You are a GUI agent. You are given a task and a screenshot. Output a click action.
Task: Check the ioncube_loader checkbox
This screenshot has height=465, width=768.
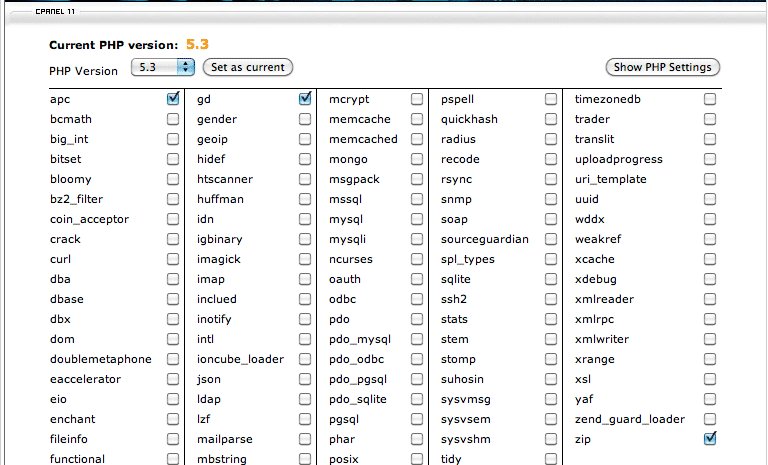pyautogui.click(x=305, y=359)
